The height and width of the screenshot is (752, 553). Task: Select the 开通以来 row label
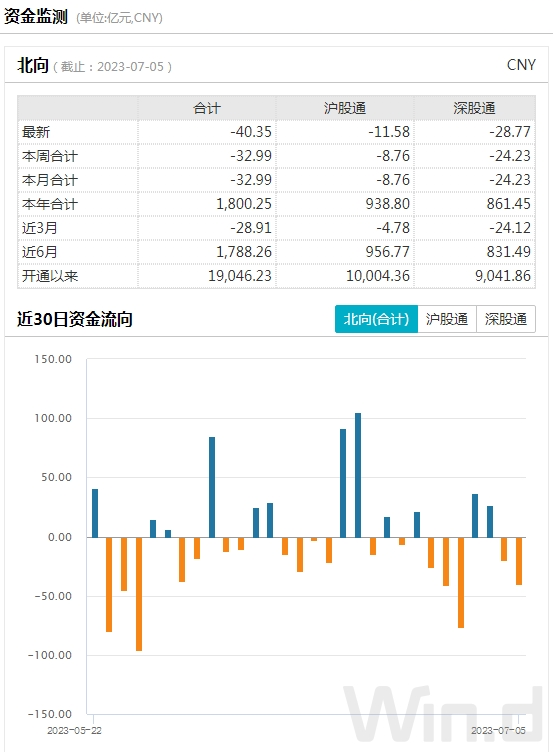pyautogui.click(x=50, y=276)
